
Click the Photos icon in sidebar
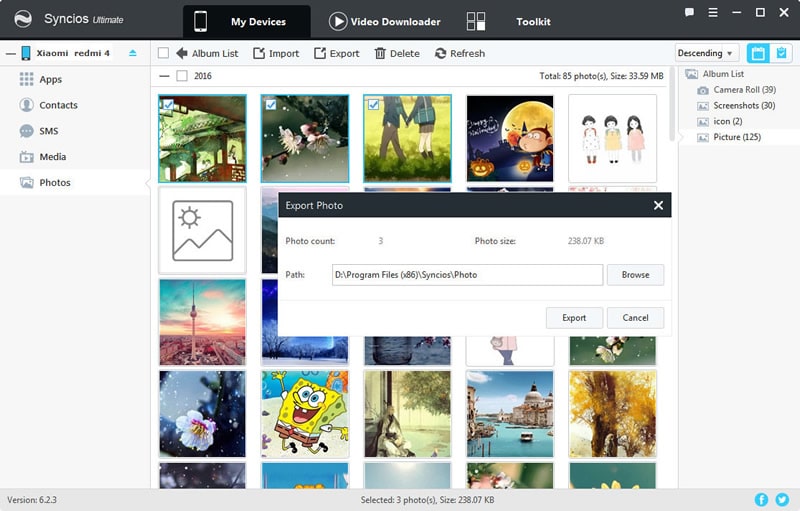point(27,183)
